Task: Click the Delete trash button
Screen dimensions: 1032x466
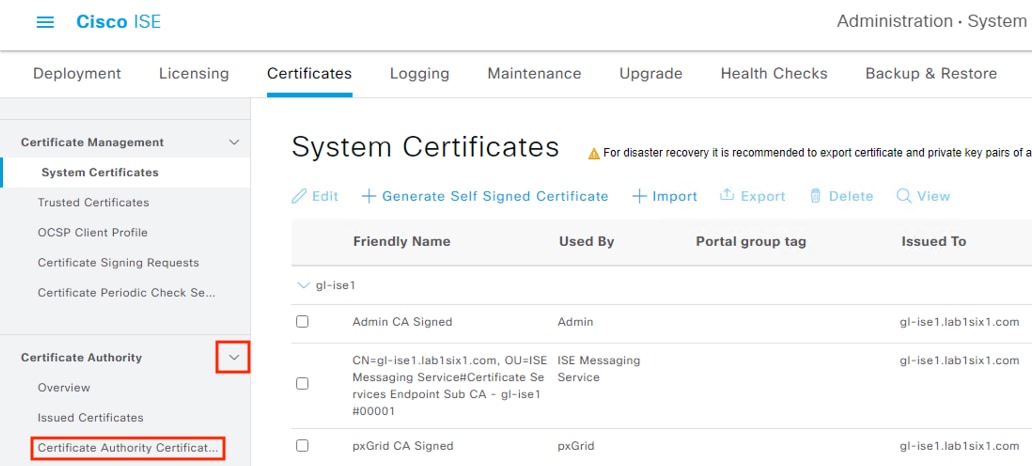Action: click(x=841, y=196)
